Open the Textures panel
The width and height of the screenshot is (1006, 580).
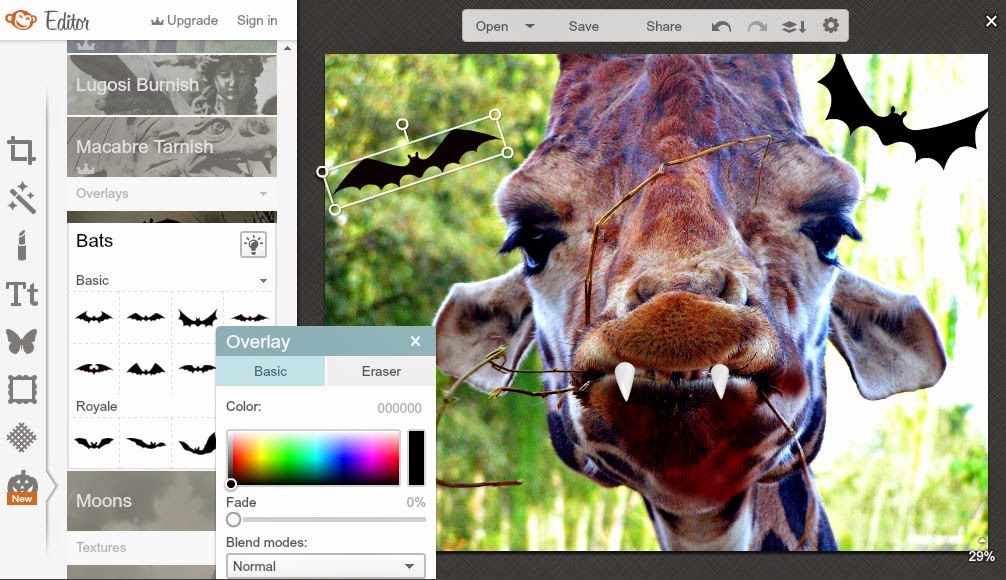(x=22, y=438)
